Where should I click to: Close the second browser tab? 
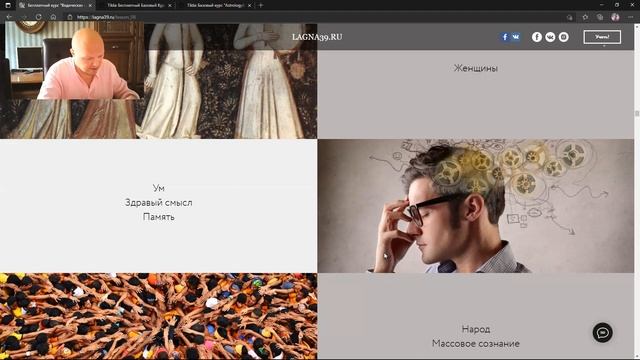(170, 5)
